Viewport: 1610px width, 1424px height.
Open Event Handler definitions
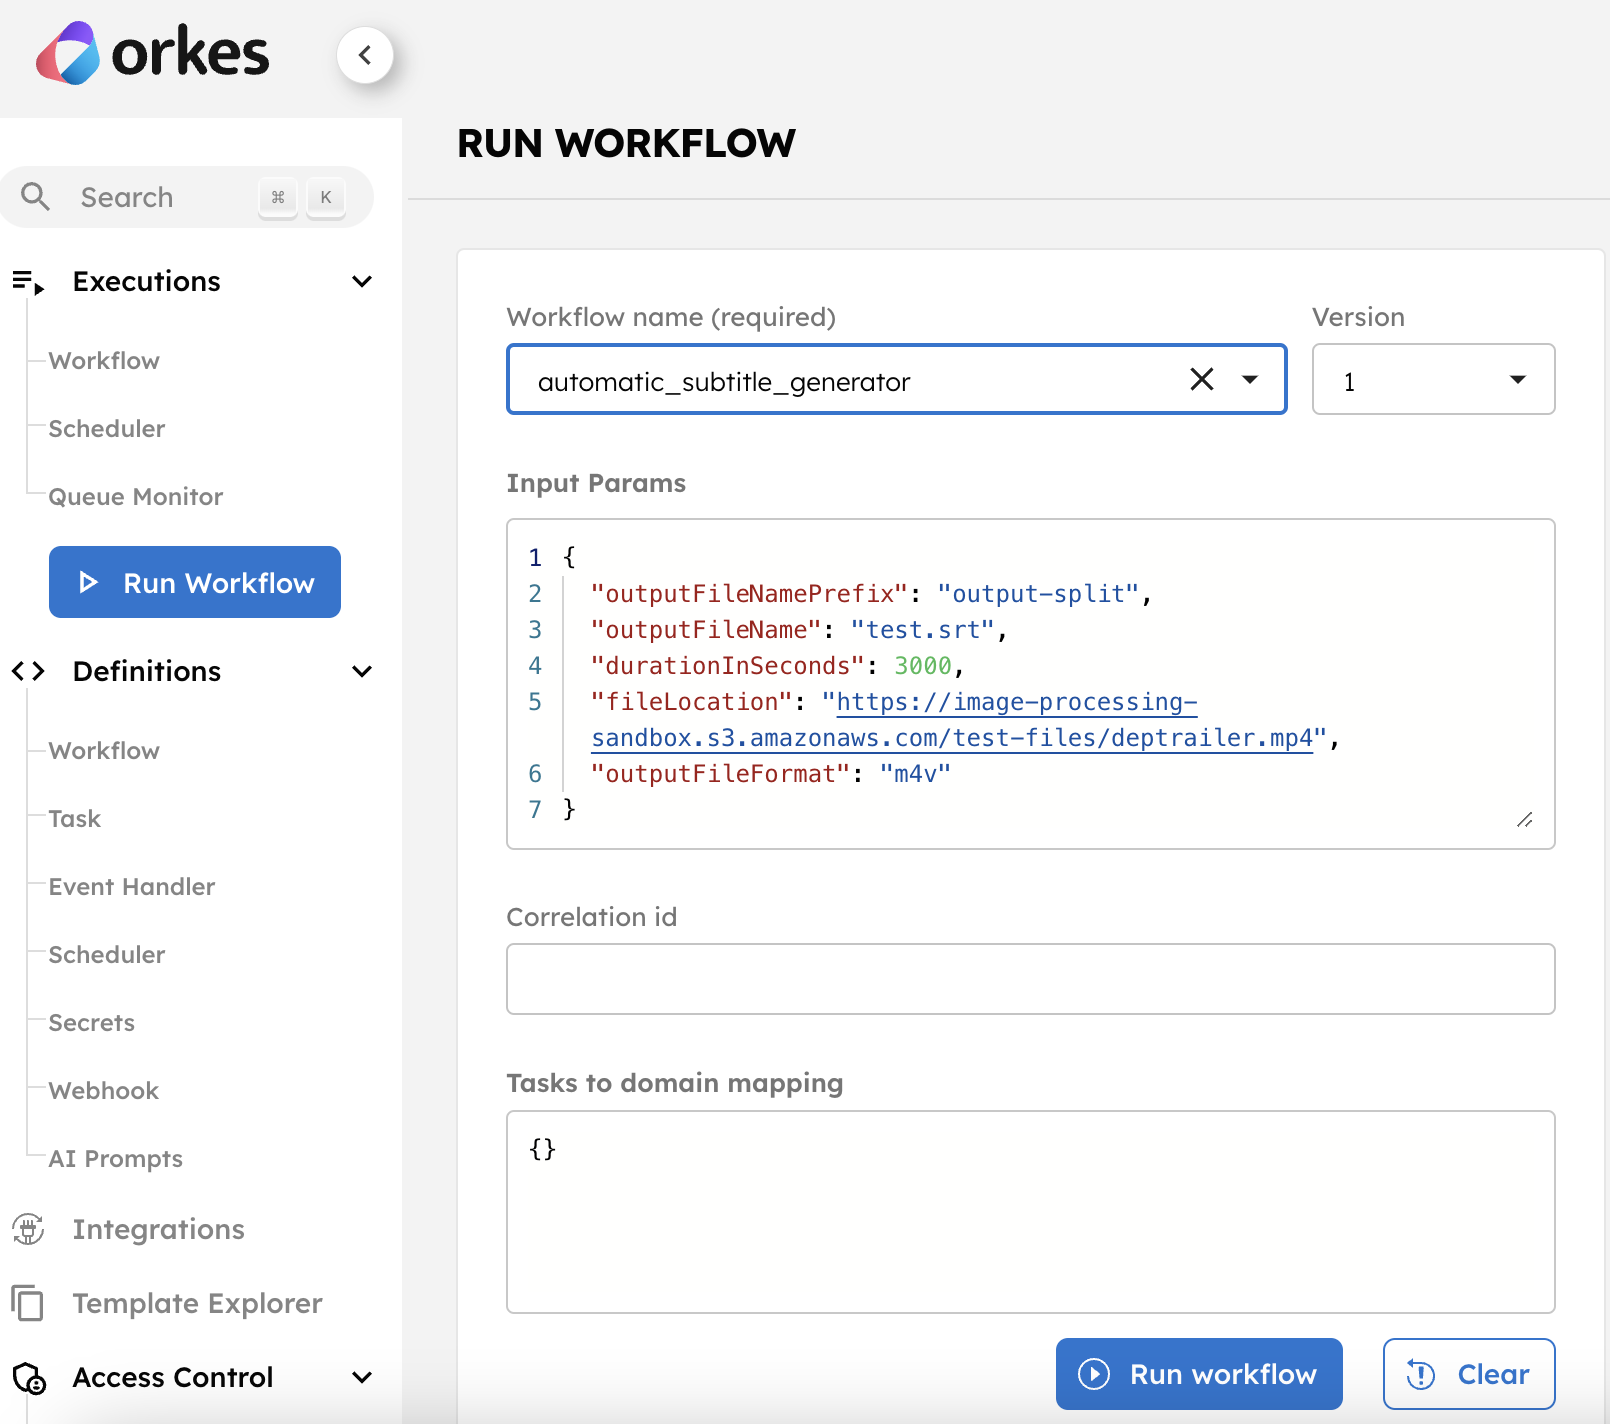click(132, 887)
